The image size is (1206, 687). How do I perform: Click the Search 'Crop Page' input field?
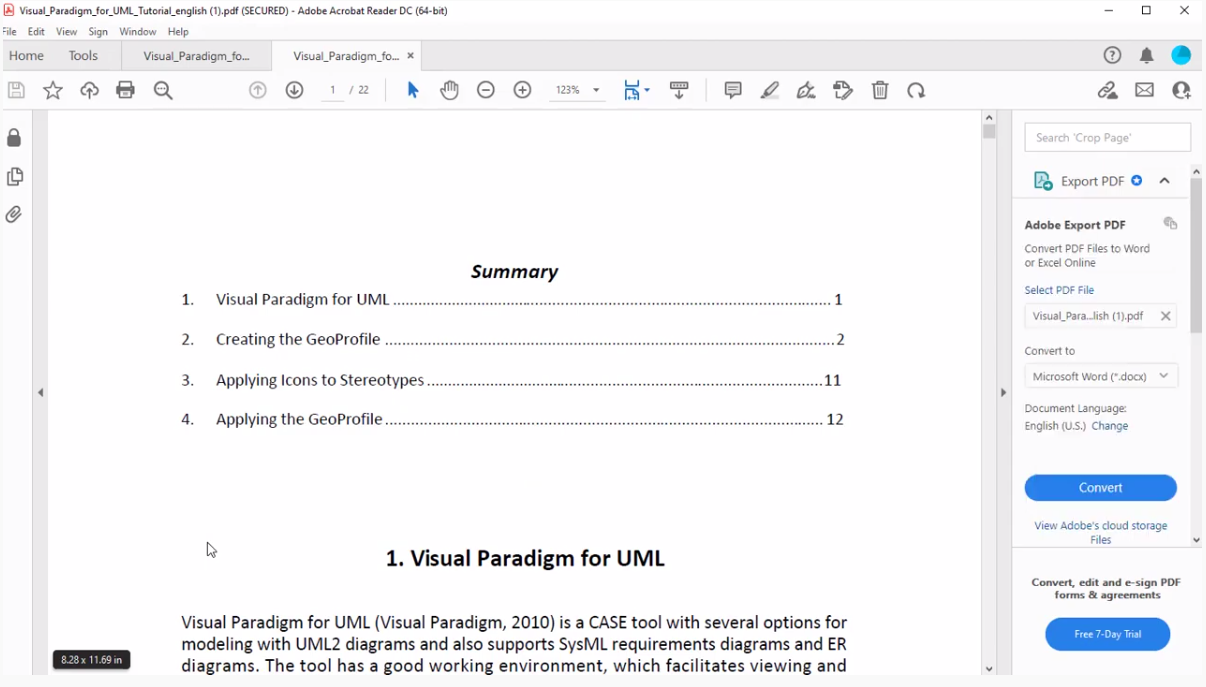click(1107, 138)
